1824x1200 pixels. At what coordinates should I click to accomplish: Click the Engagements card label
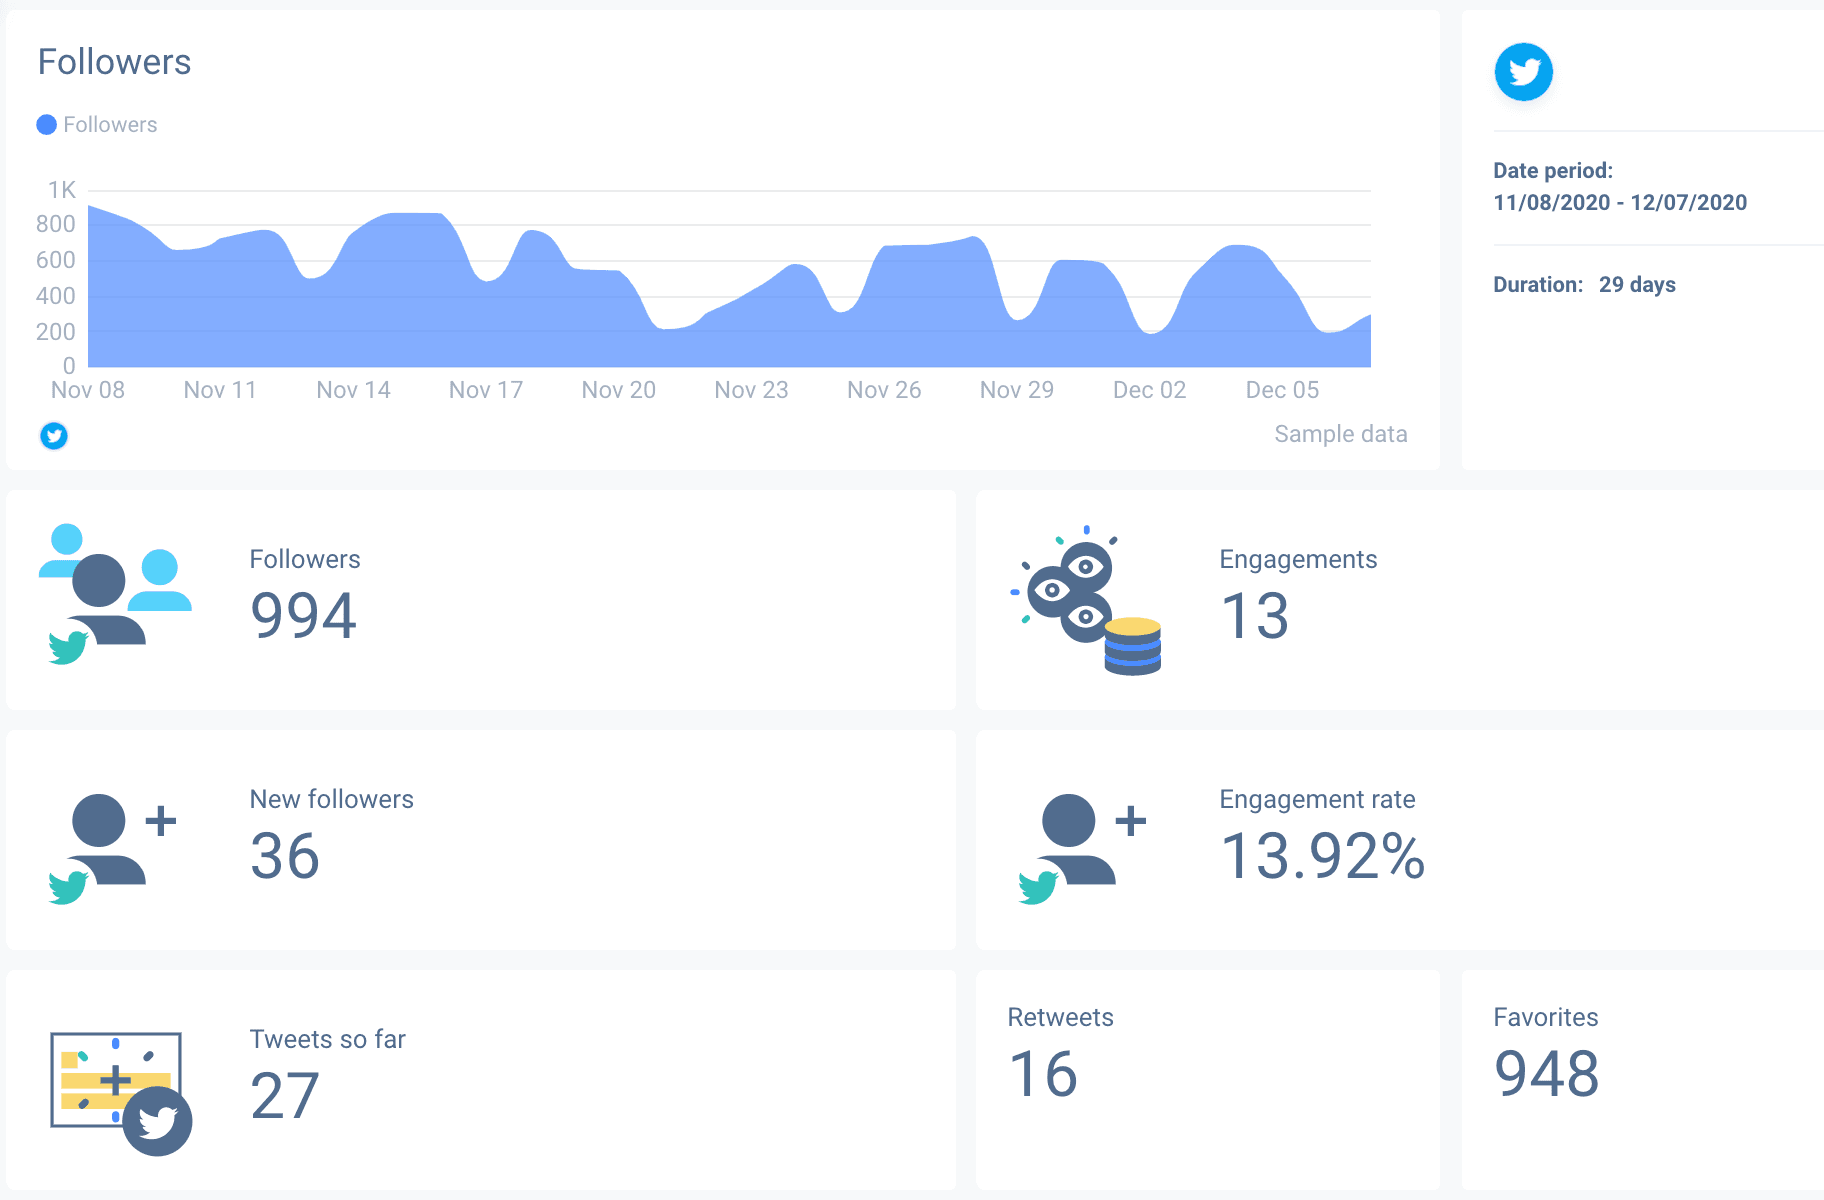point(1298,560)
